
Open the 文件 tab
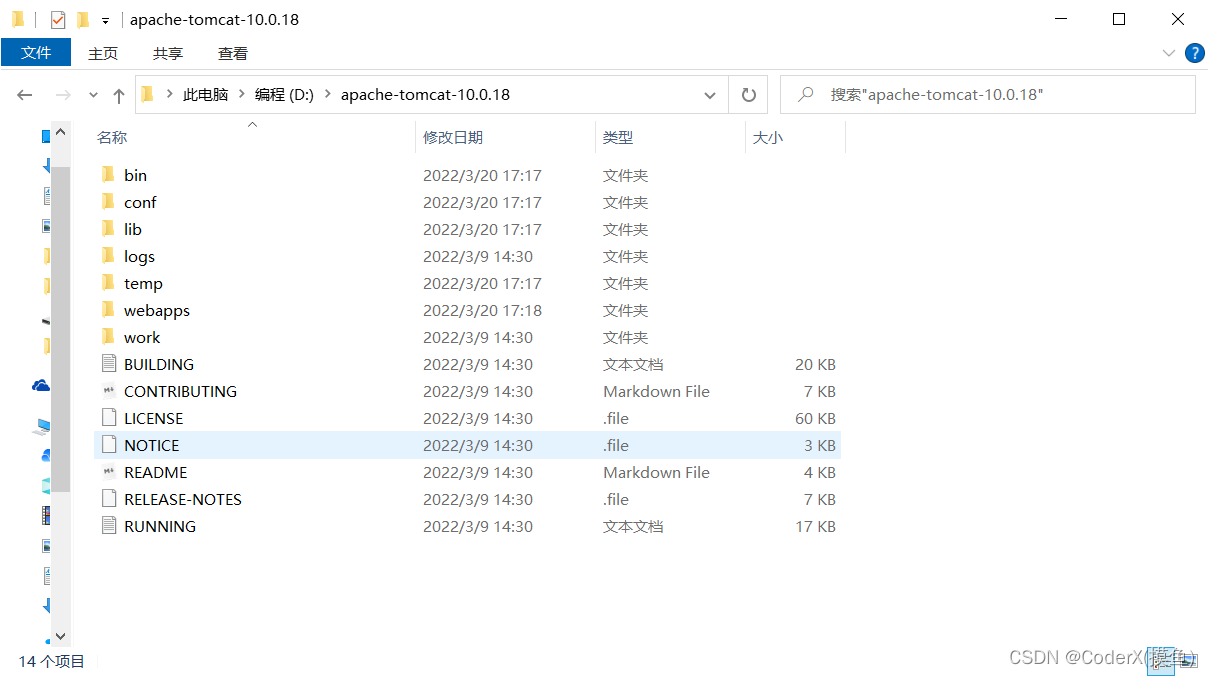36,52
